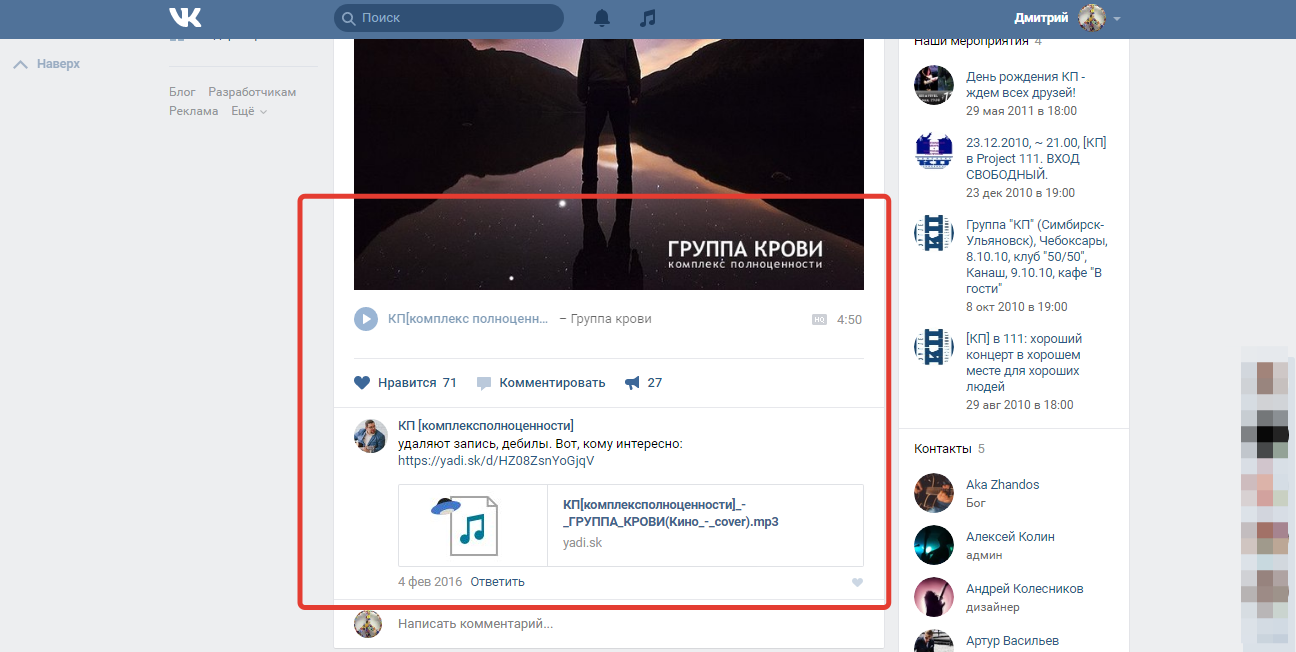Open contact Алексей Колин

click(1010, 536)
